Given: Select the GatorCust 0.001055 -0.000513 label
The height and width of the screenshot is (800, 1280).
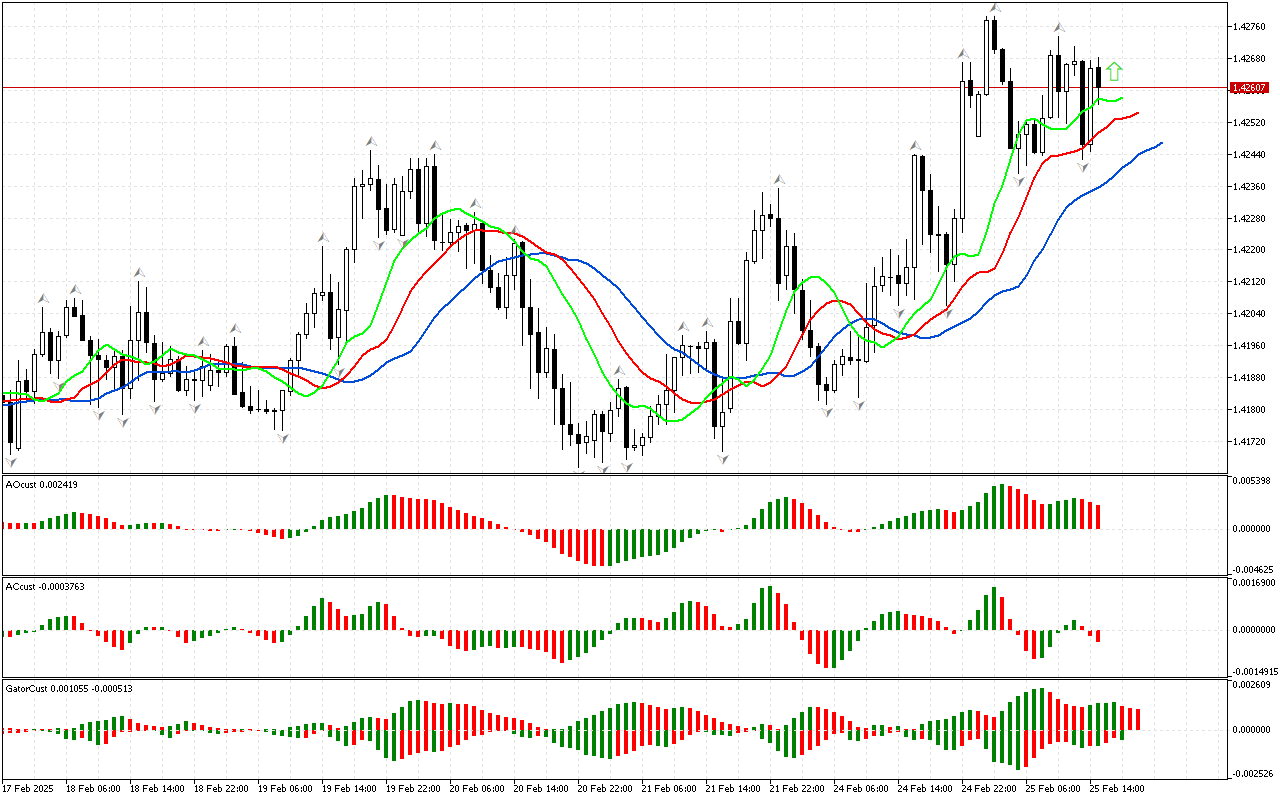Looking at the screenshot, I should [69, 688].
